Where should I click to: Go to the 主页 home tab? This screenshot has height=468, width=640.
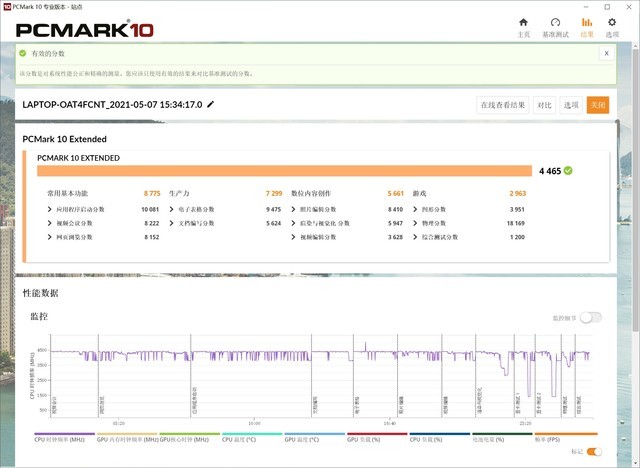pos(523,28)
